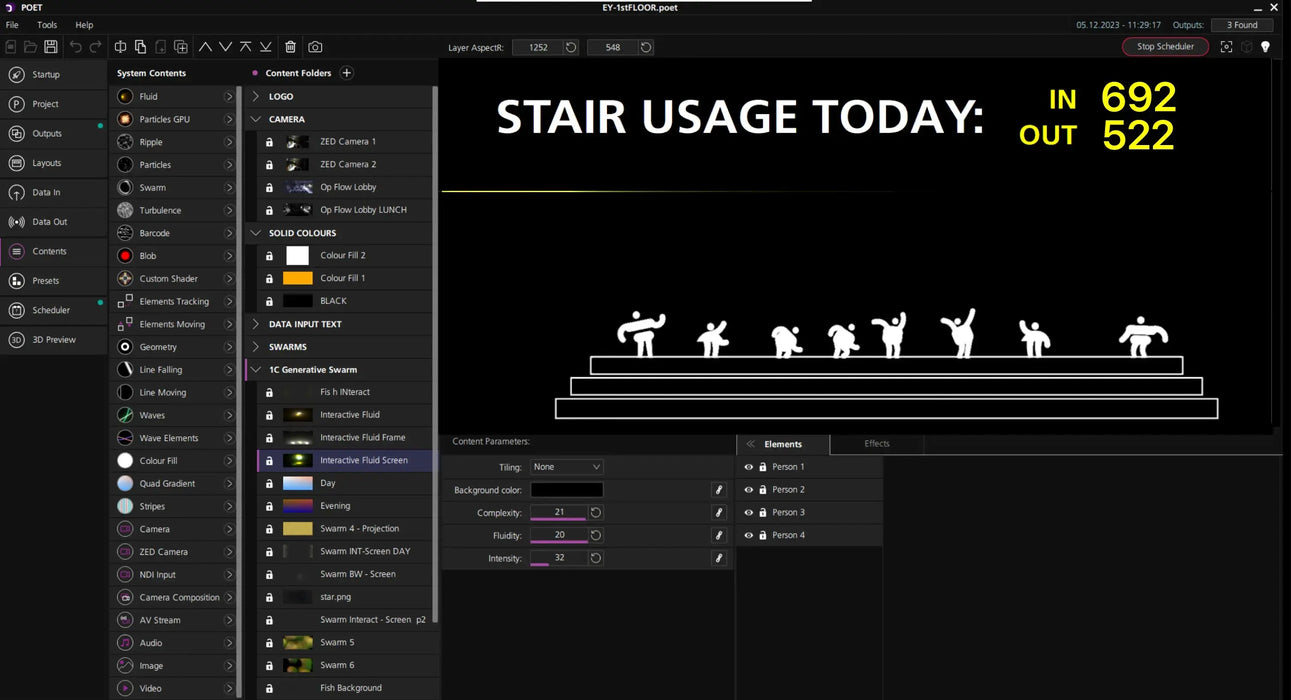Click the camera snapshot icon in toolbar
The width and height of the screenshot is (1291, 700).
coord(315,47)
